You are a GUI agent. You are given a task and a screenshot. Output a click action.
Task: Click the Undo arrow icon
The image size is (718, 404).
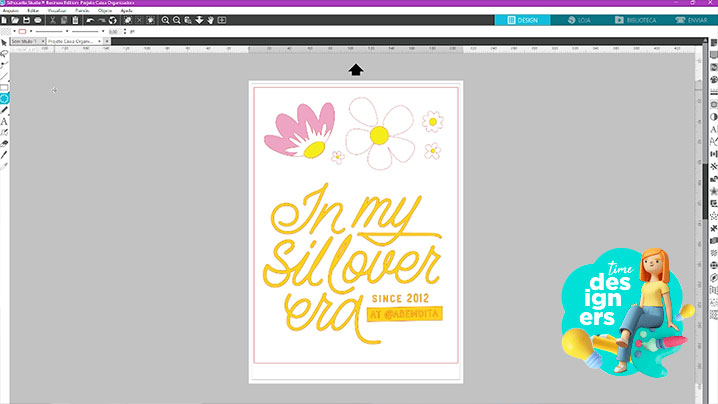pyautogui.click(x=91, y=20)
